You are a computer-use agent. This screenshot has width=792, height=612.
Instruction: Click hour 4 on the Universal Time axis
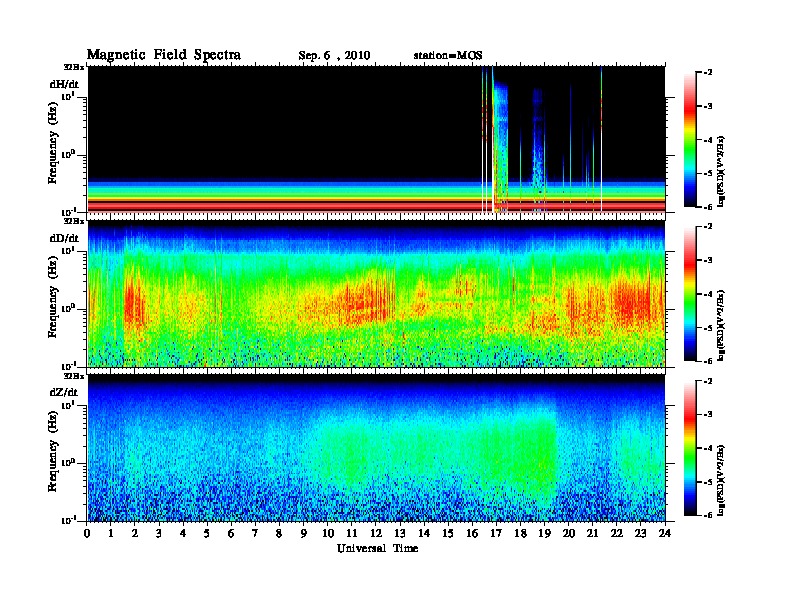[x=183, y=533]
